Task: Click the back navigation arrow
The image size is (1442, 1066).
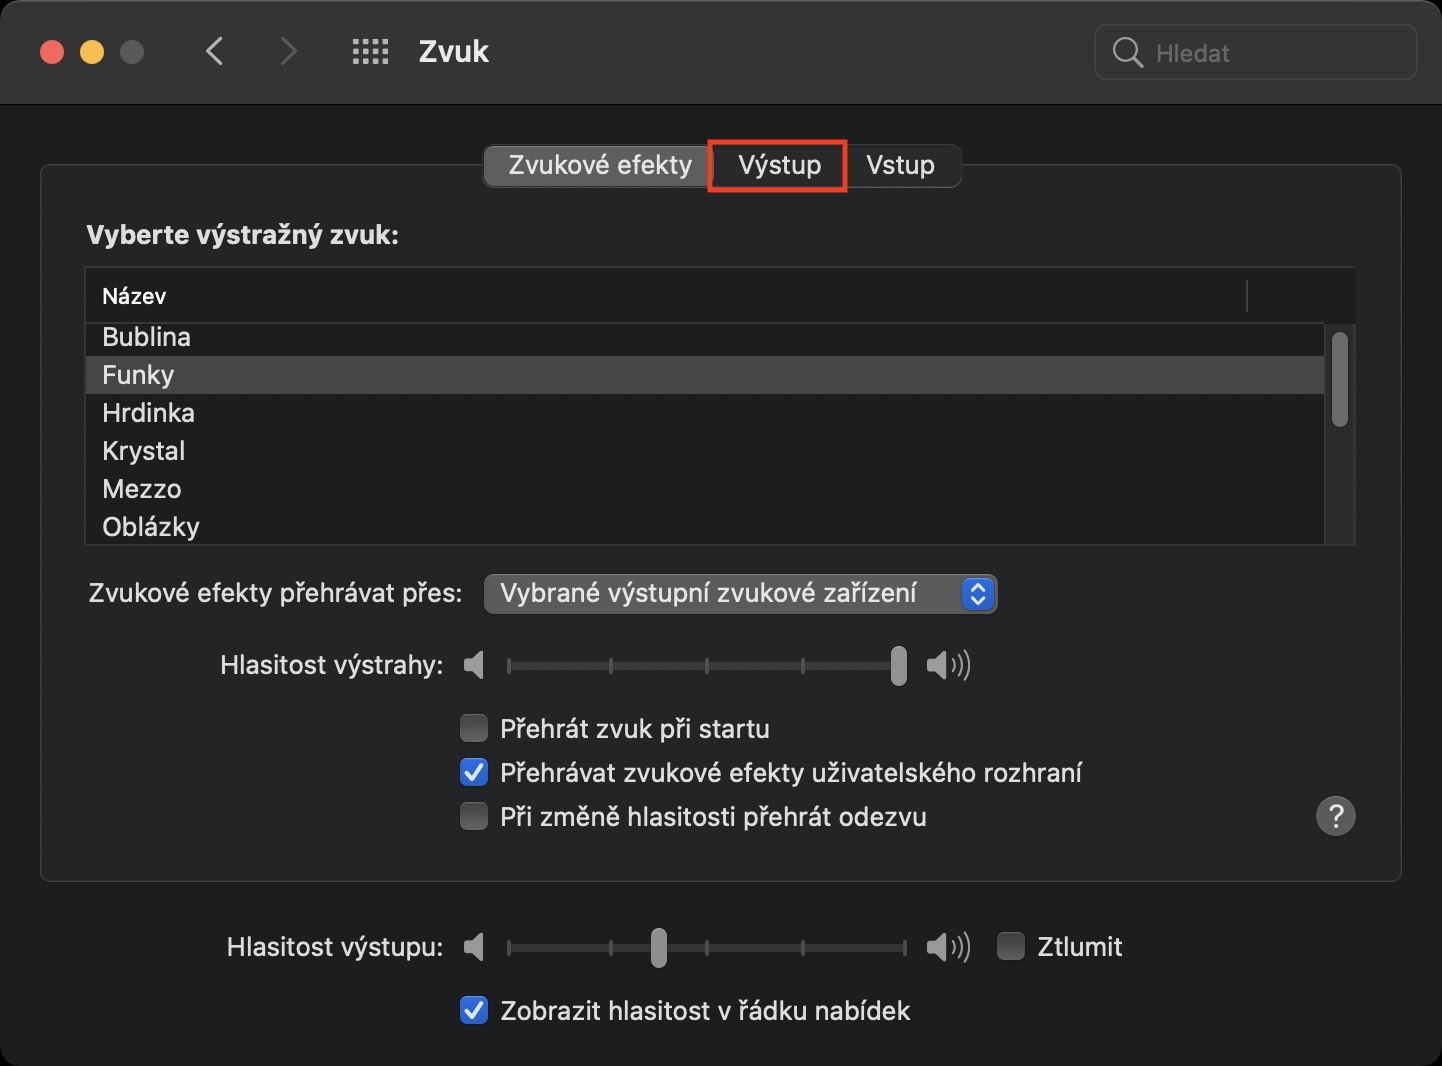Action: (x=214, y=52)
